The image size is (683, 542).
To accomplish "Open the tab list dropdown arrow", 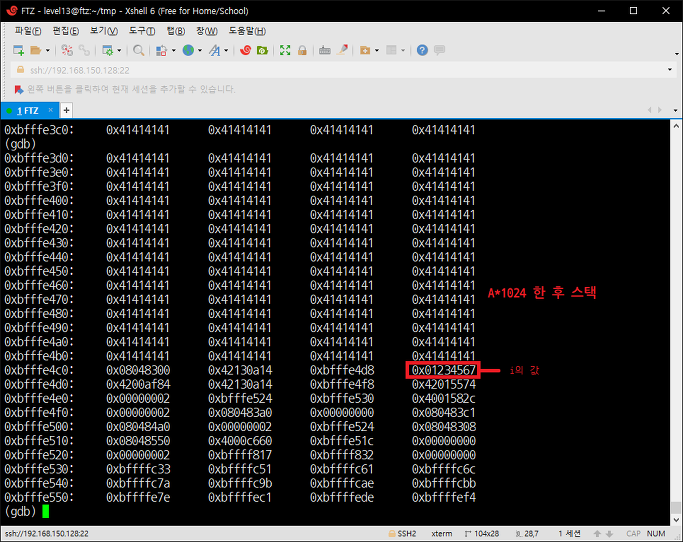I will pyautogui.click(x=676, y=111).
